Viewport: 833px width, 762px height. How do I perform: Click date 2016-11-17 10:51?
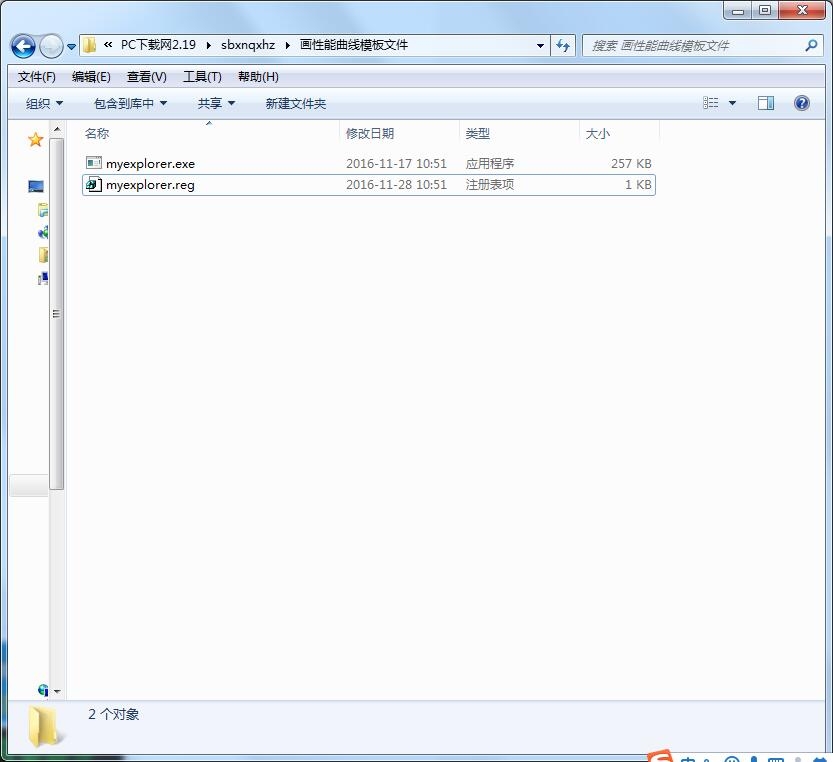click(x=396, y=164)
